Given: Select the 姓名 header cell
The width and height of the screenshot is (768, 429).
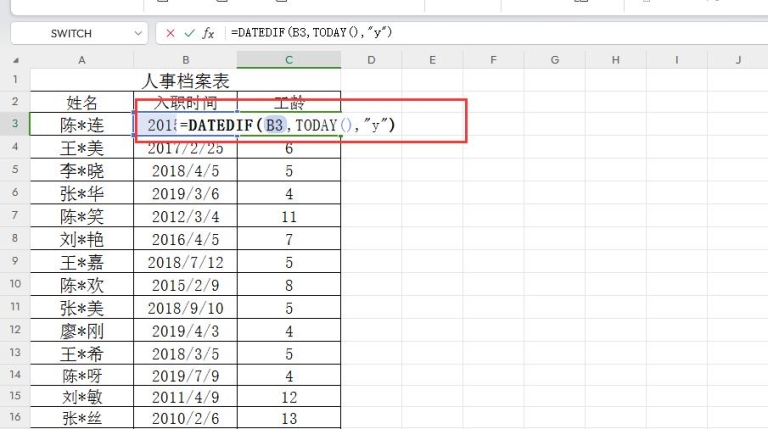Looking at the screenshot, I should tap(82, 102).
